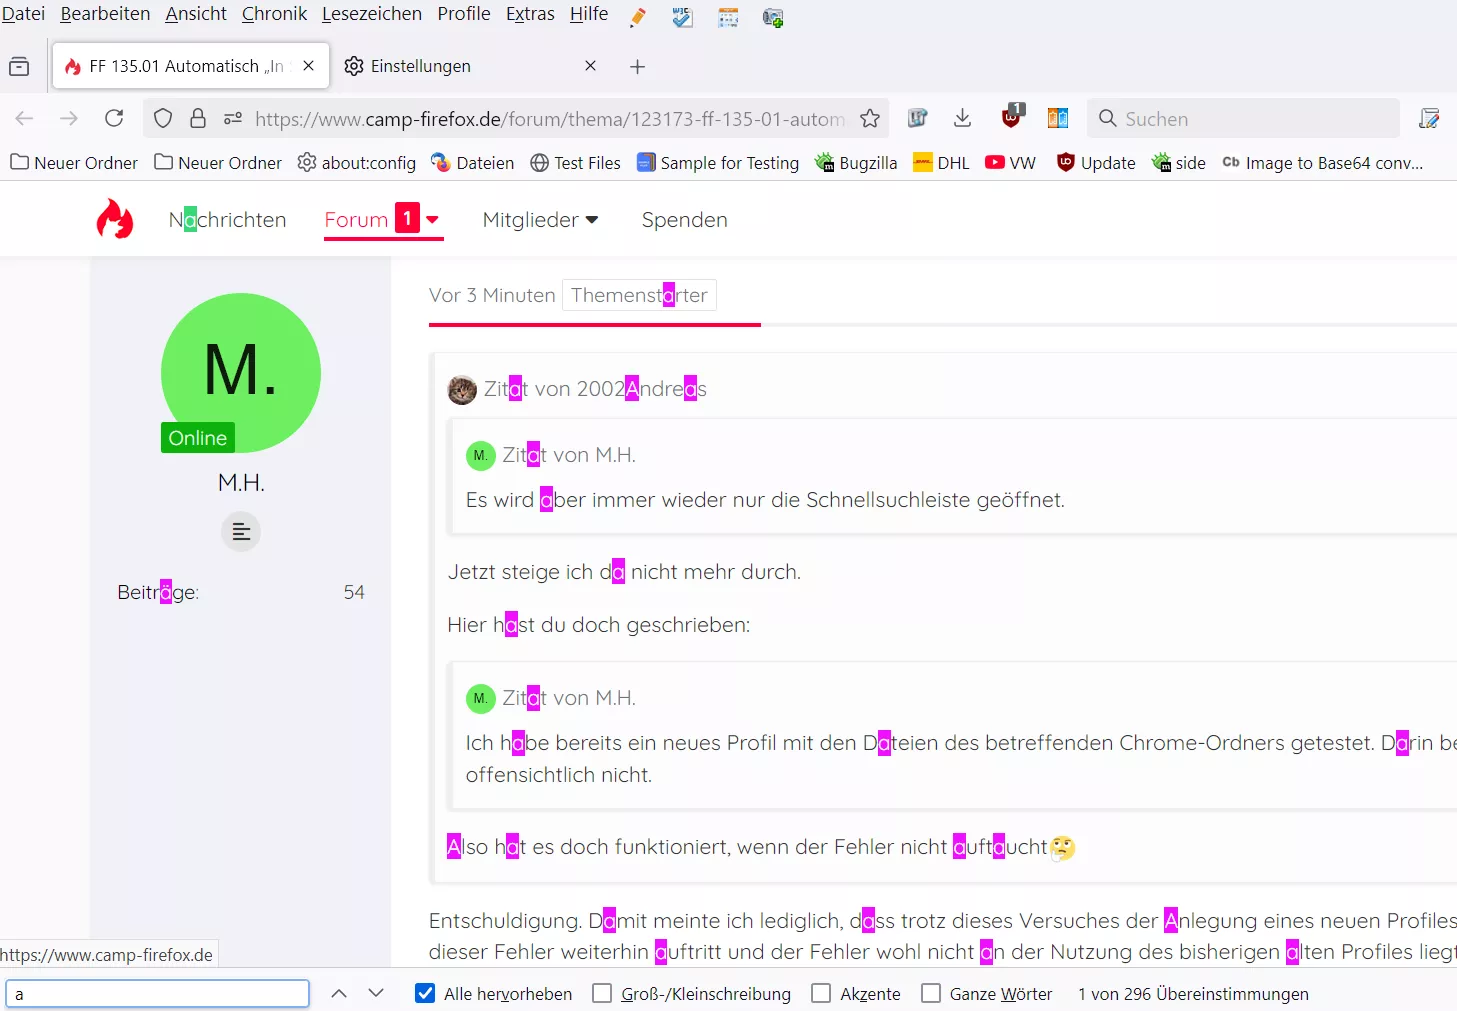1457x1011 pixels.
Task: Uncheck Alle hervorheben checkbox
Action: tap(425, 993)
